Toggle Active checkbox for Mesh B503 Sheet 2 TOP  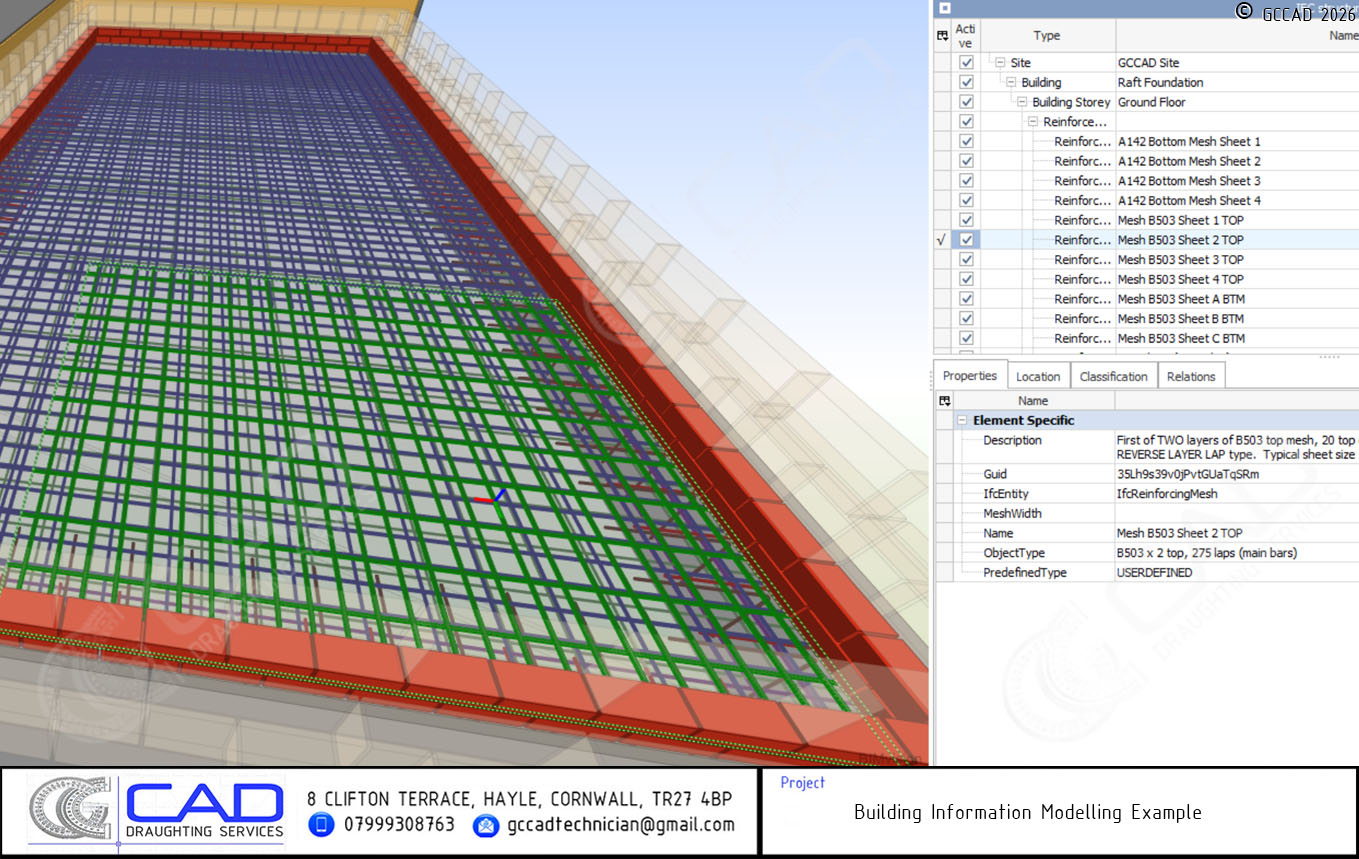click(x=966, y=240)
